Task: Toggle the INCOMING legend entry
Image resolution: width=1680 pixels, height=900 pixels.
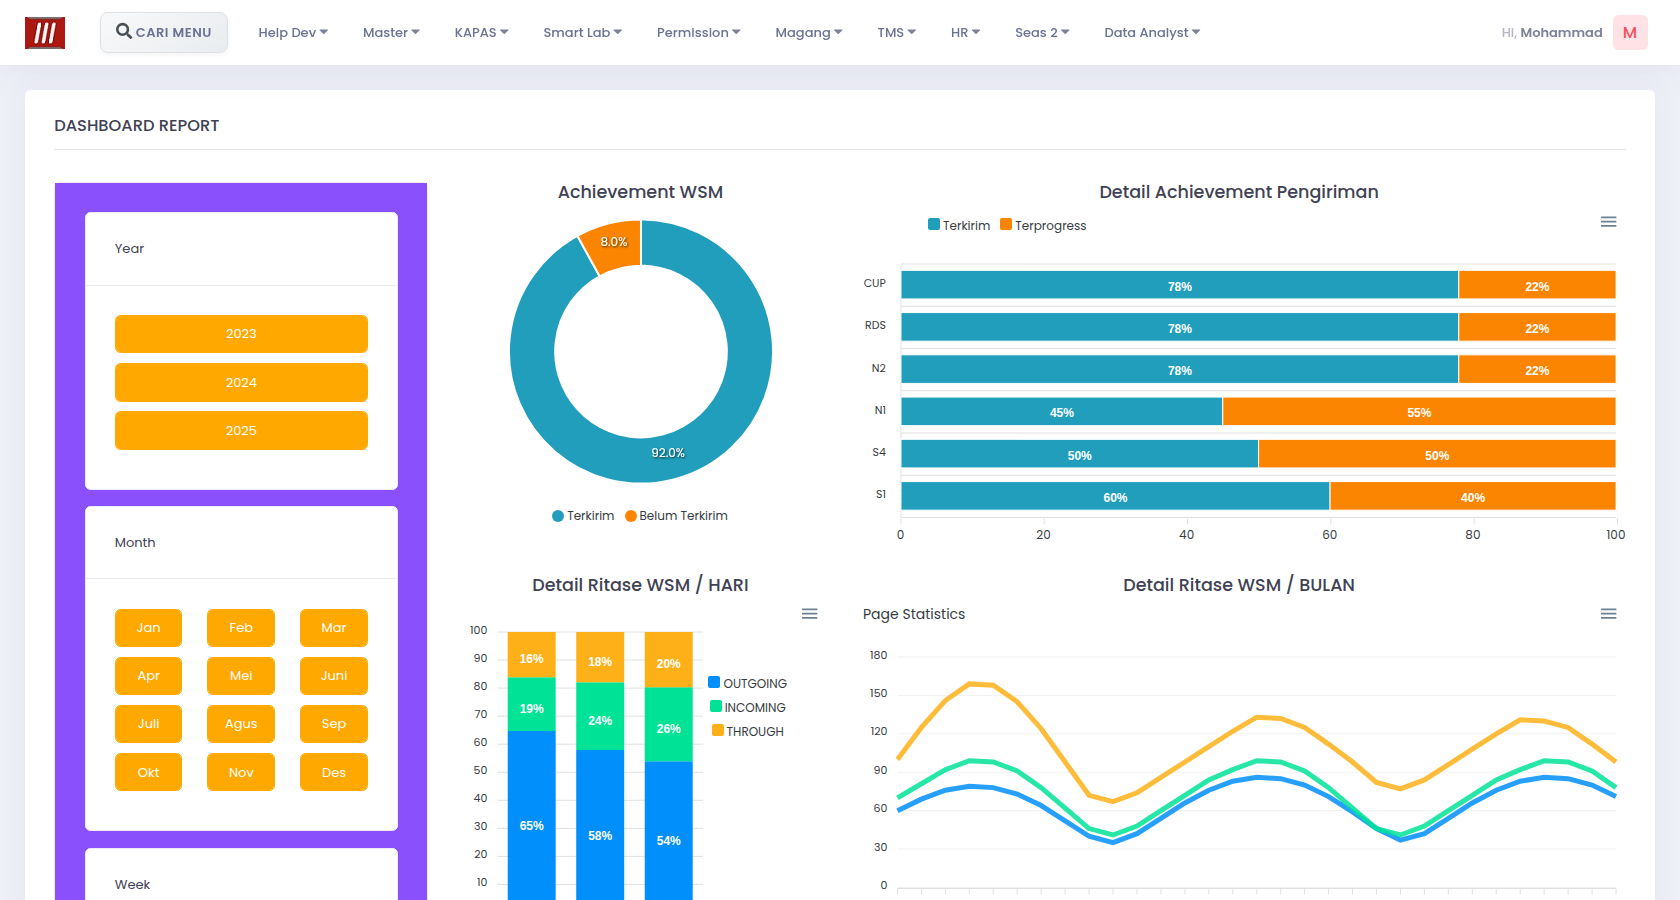Action: tap(748, 707)
